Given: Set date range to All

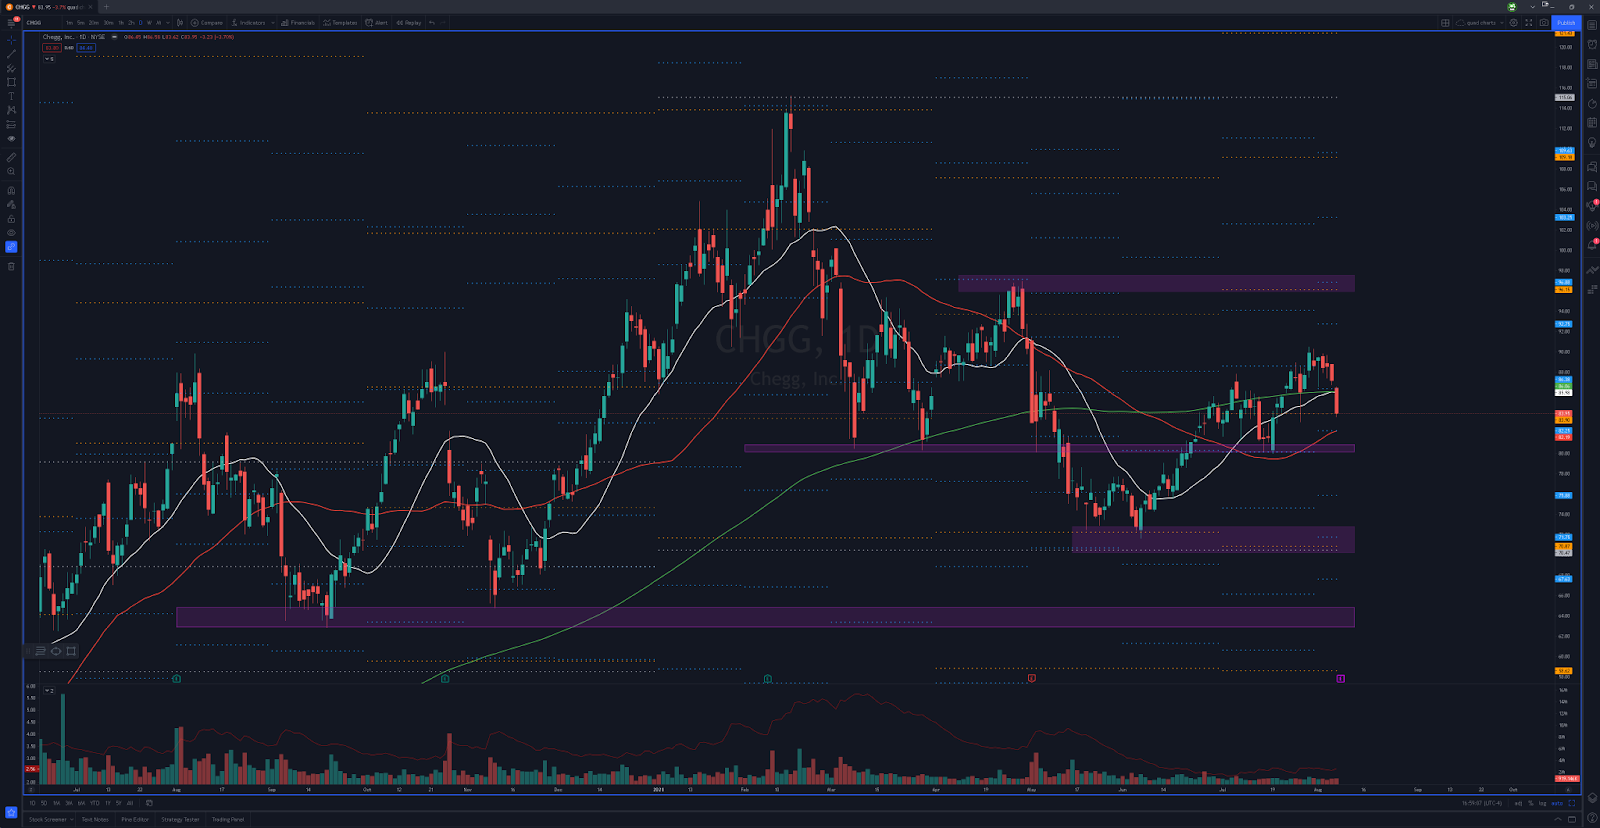Looking at the screenshot, I should (x=130, y=803).
